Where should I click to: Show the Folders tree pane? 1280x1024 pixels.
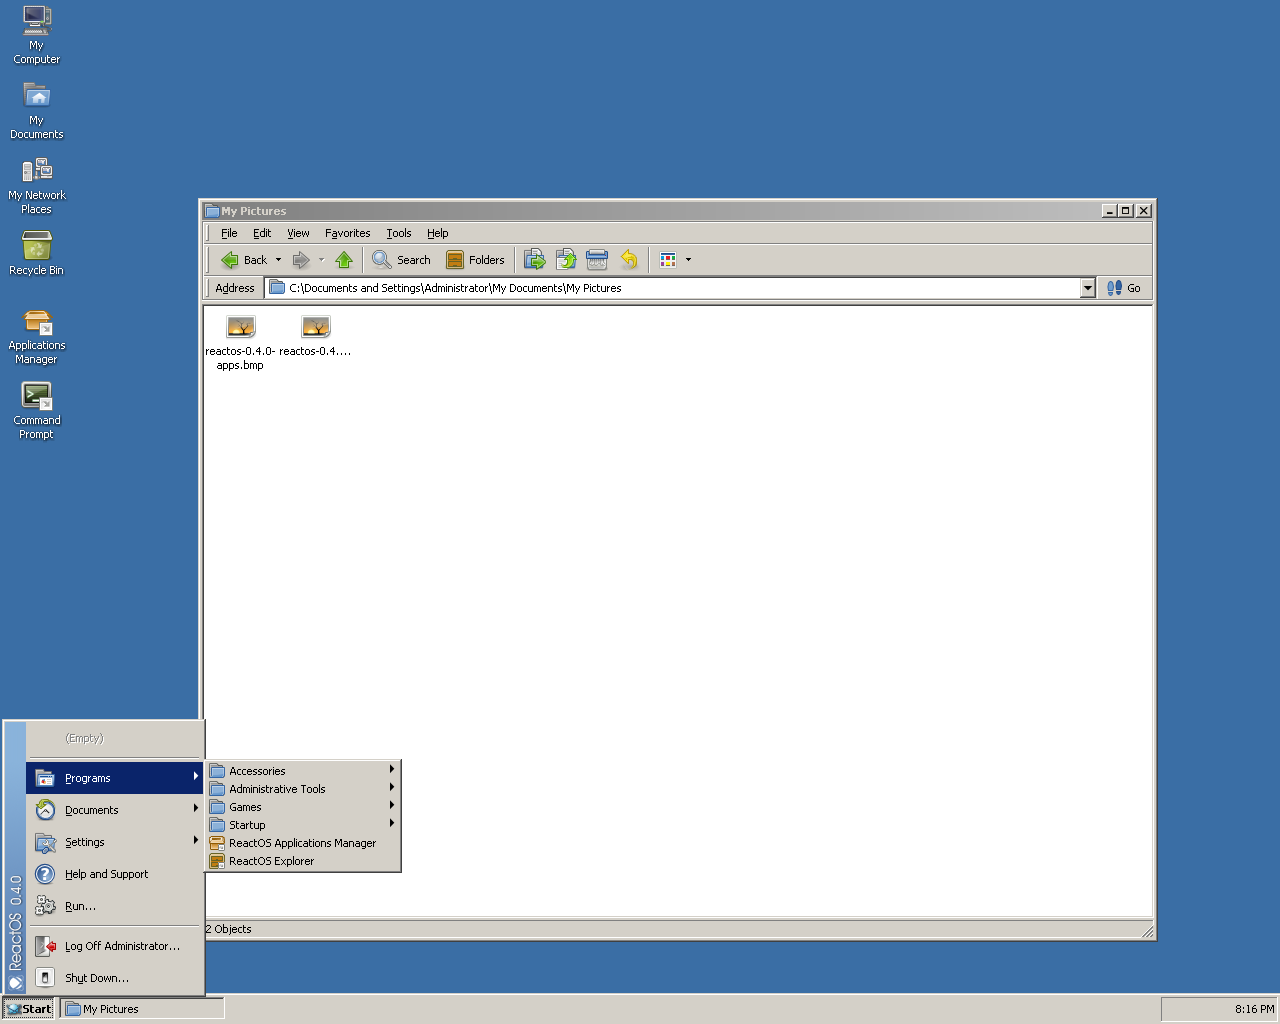(x=475, y=260)
